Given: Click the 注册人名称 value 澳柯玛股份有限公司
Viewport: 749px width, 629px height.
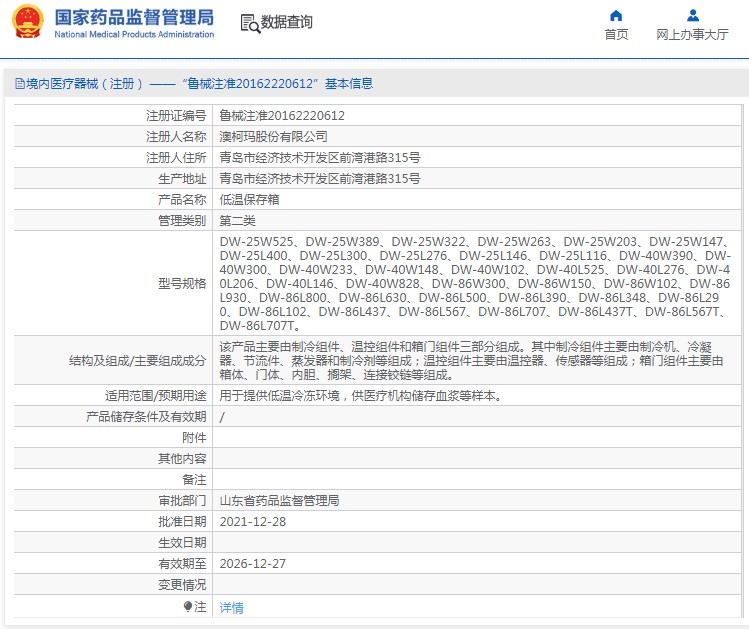Looking at the screenshot, I should [x=273, y=137].
